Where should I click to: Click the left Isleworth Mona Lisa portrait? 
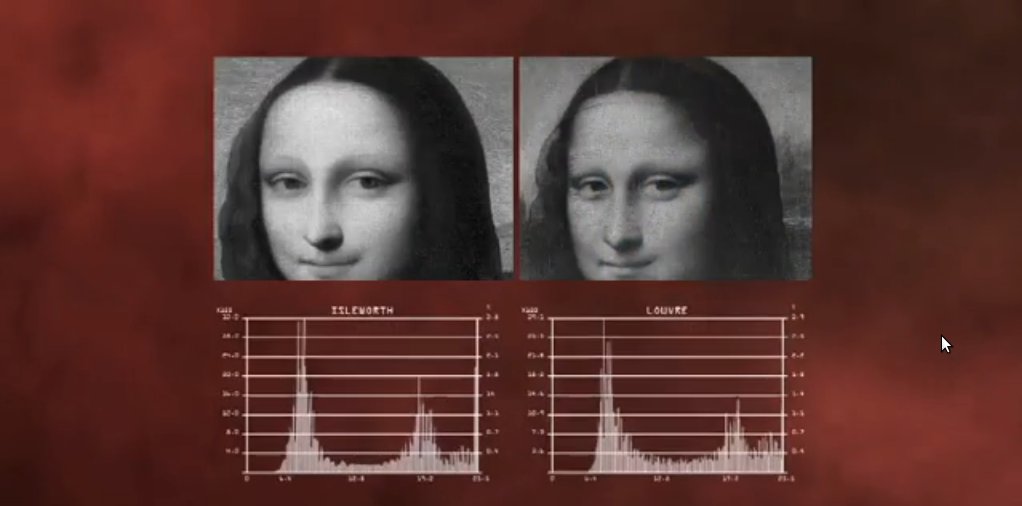click(x=364, y=169)
